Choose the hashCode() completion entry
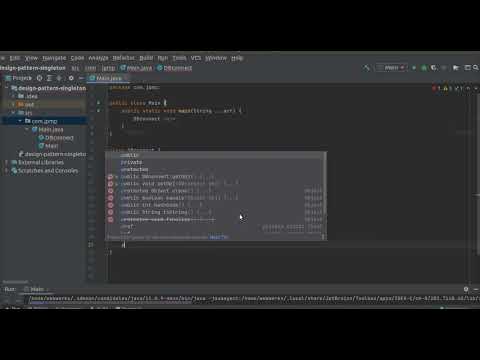480x360 pixels. pyautogui.click(x=215, y=205)
